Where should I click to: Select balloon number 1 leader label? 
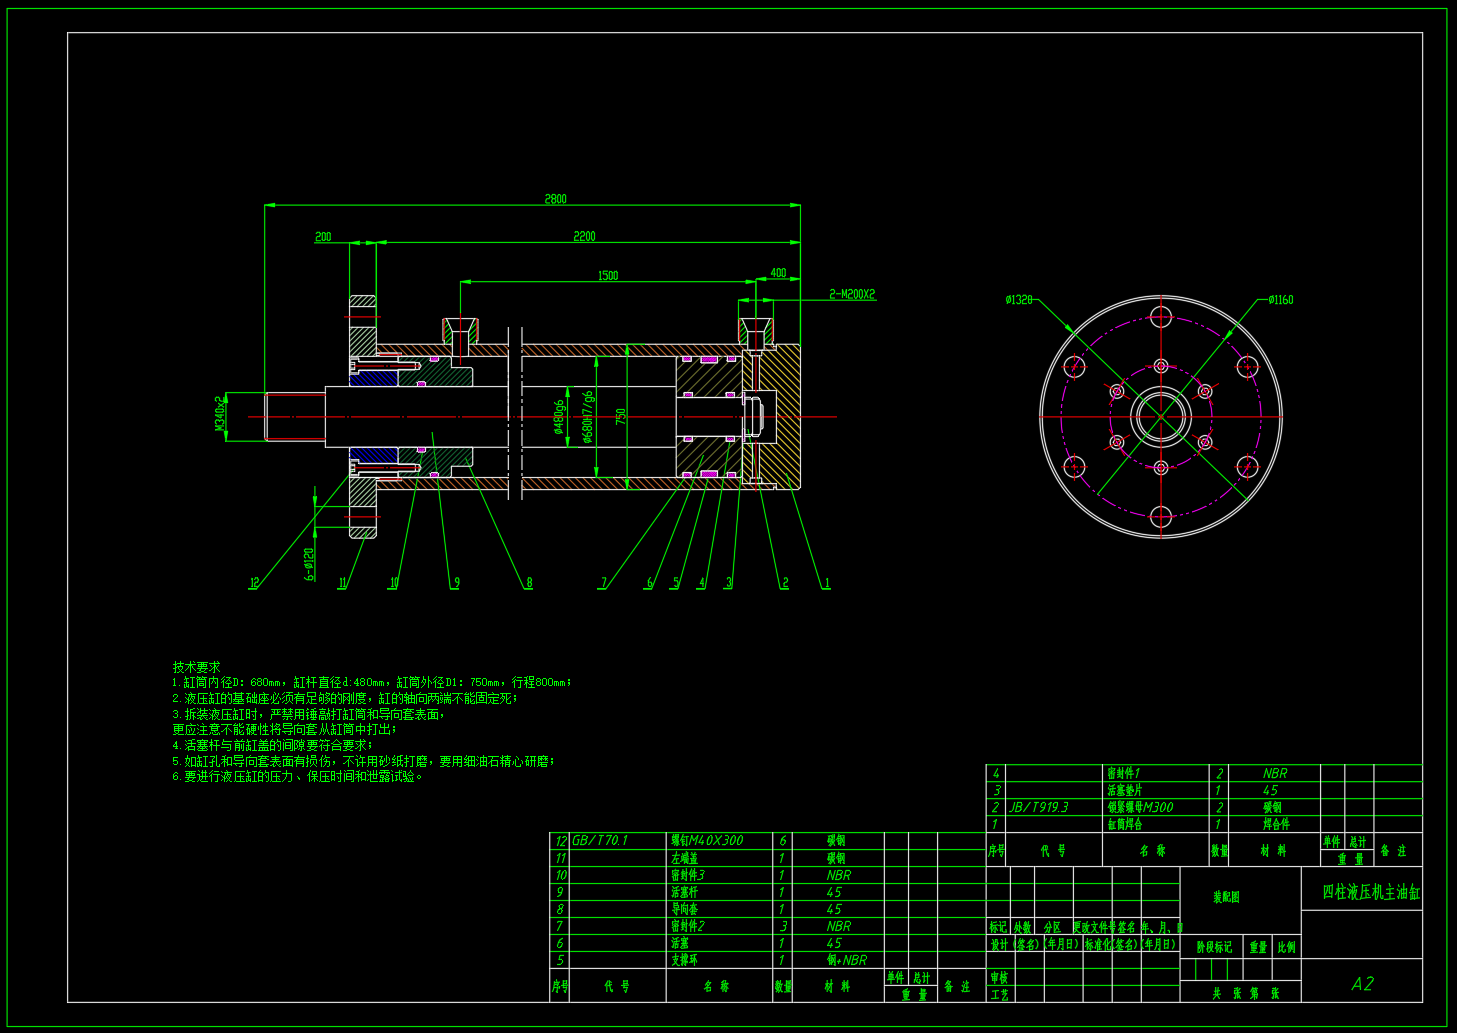[826, 583]
